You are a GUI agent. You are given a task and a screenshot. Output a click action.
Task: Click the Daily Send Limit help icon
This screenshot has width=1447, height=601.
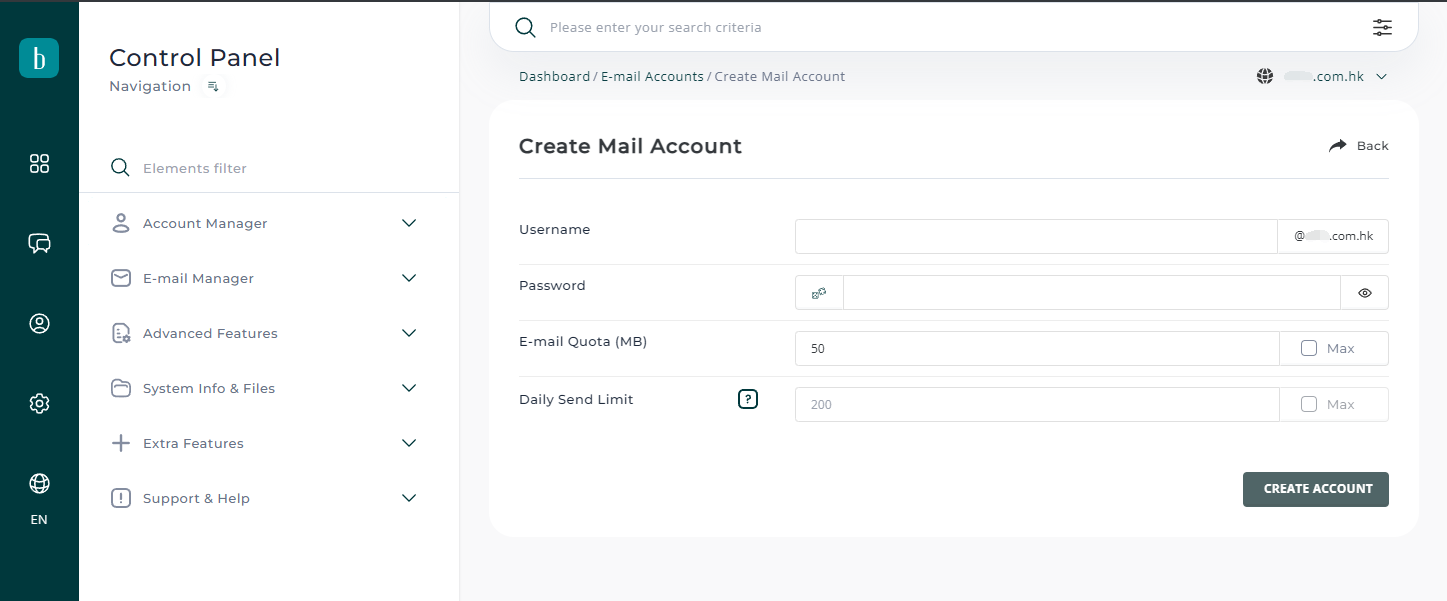[x=748, y=399]
